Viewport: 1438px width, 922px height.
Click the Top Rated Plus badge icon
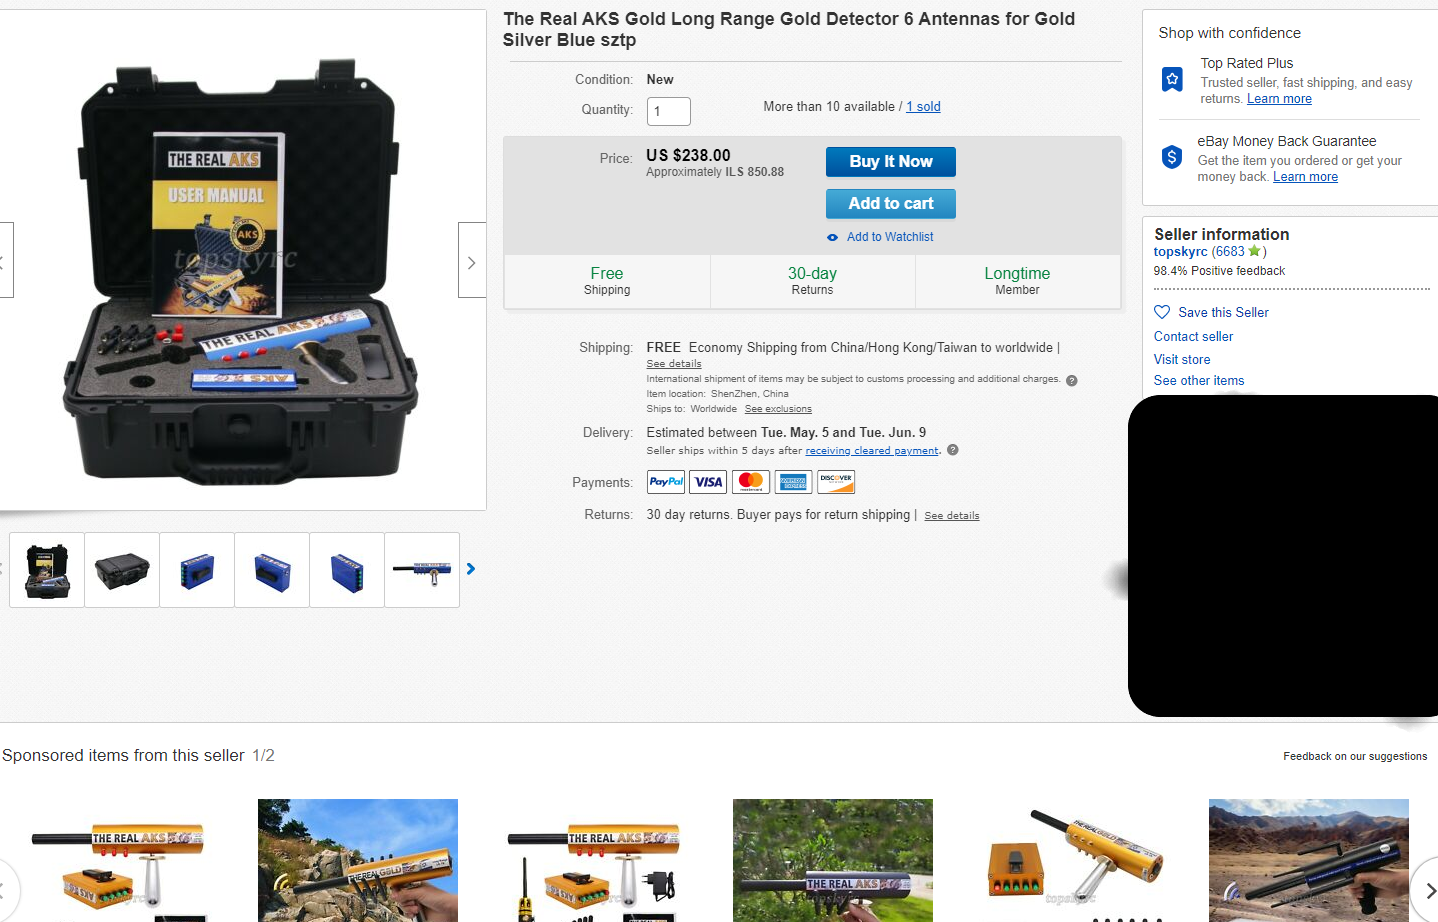pyautogui.click(x=1172, y=79)
